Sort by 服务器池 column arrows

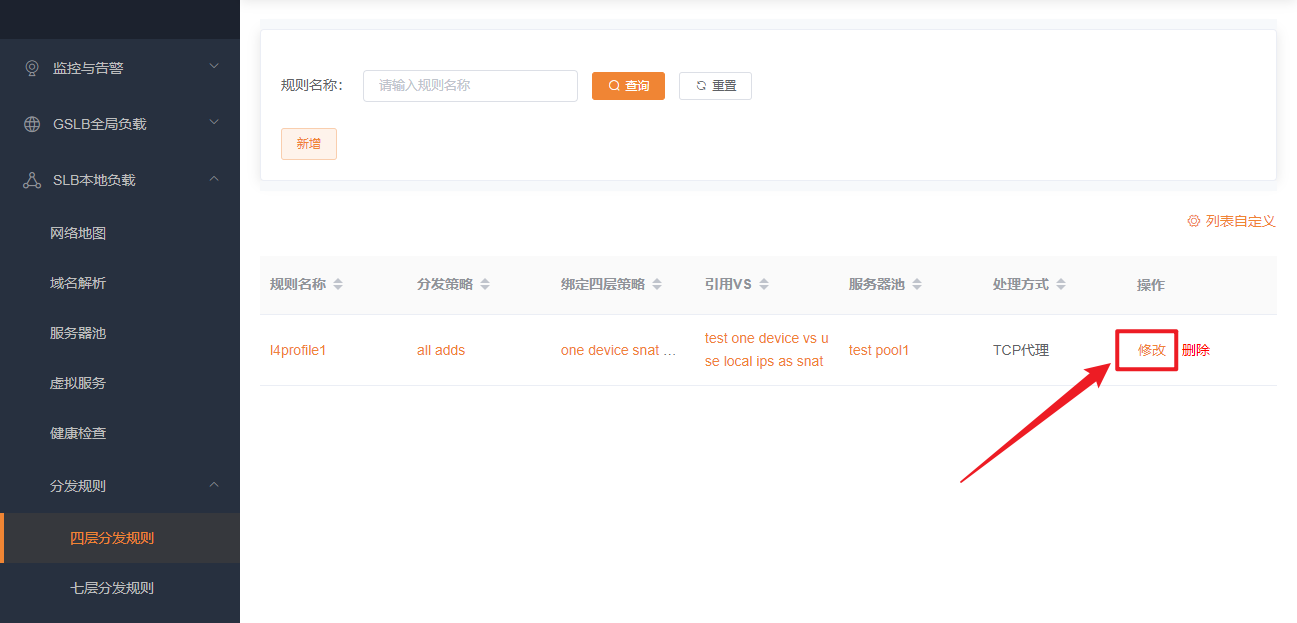[917, 284]
